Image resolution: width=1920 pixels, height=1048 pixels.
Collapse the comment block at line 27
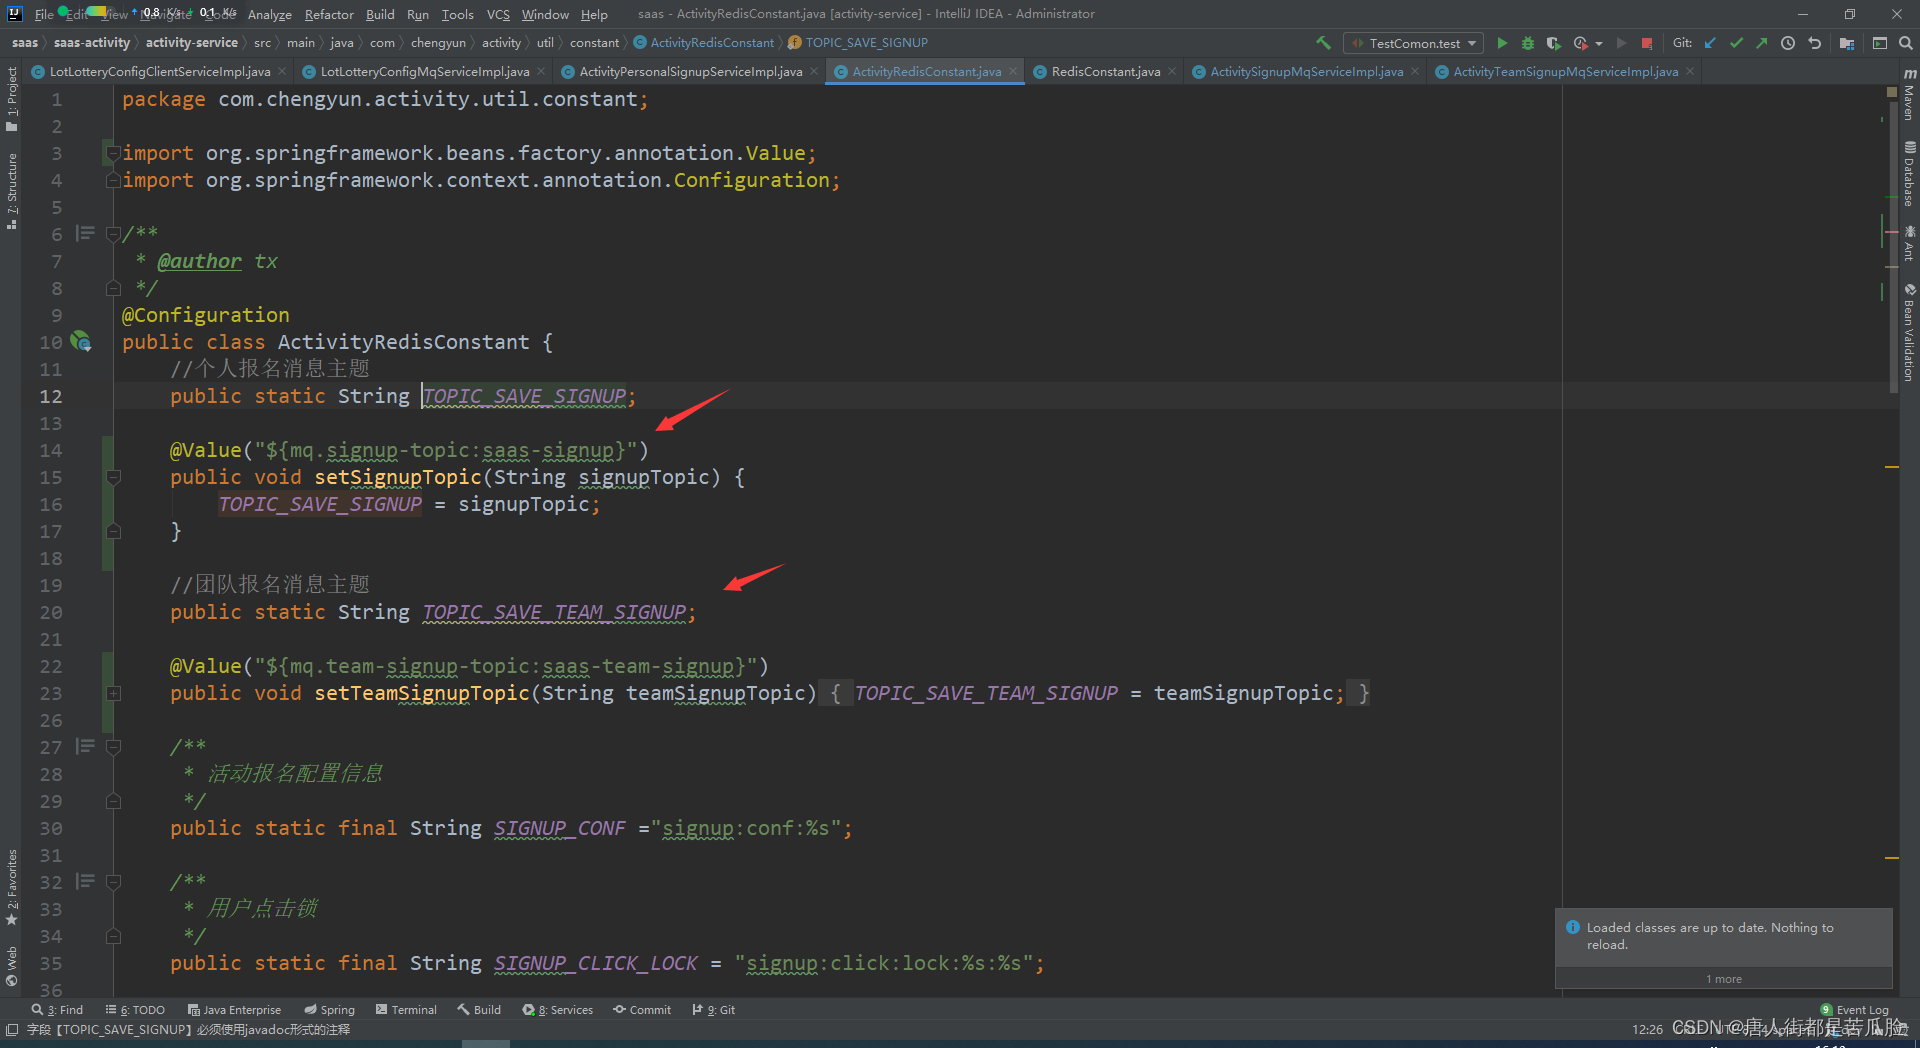pyautogui.click(x=113, y=747)
